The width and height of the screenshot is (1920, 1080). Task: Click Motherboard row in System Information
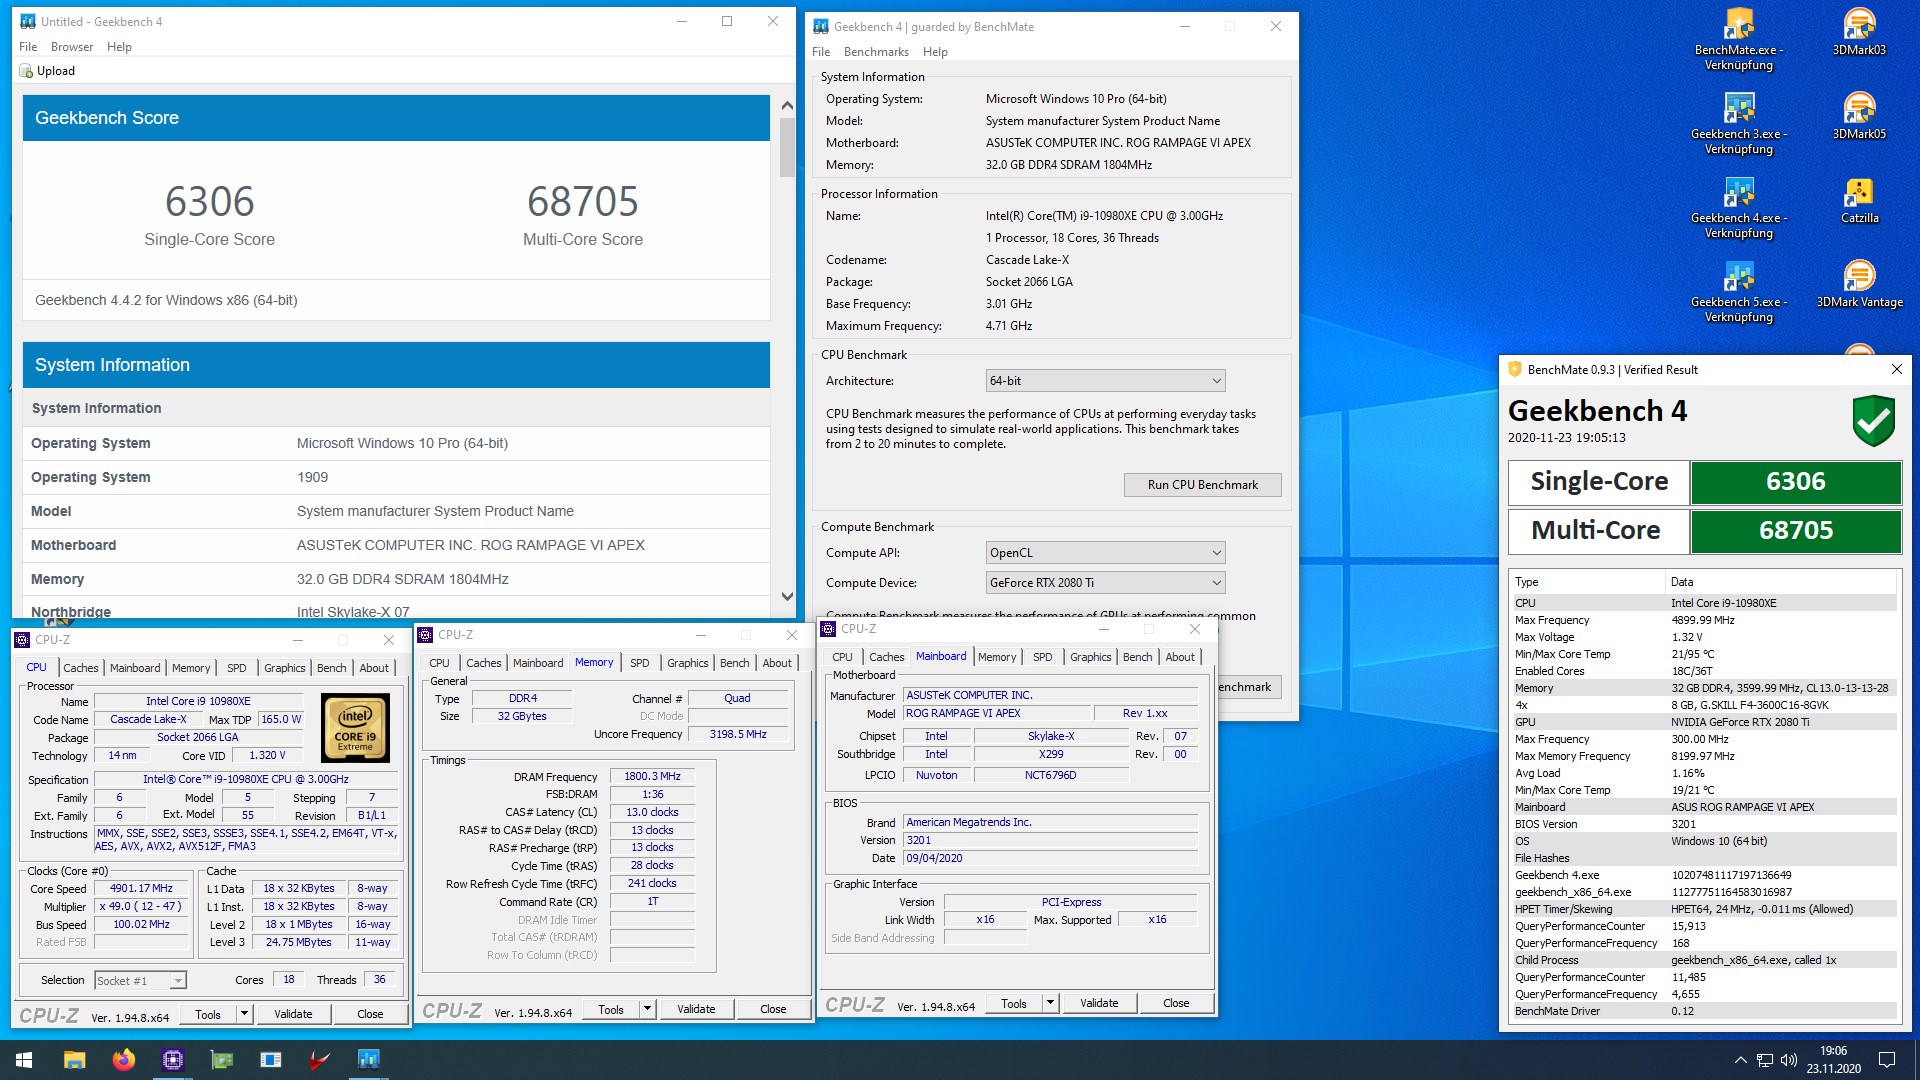tap(397, 546)
